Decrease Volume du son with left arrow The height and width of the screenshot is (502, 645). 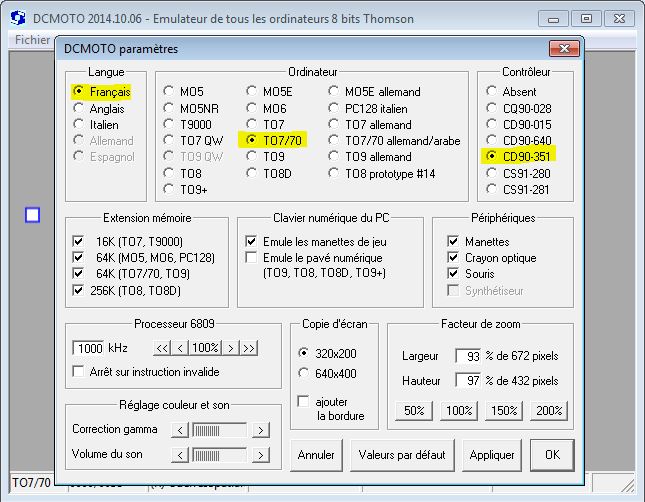(180, 456)
